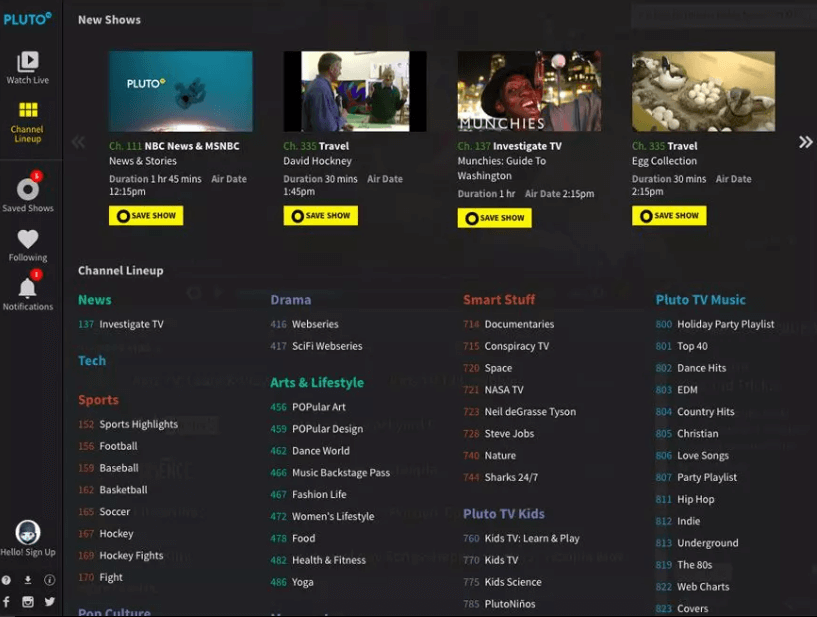The height and width of the screenshot is (617, 817).
Task: Select channel 472 Women's Lifestyle
Action: pos(323,516)
